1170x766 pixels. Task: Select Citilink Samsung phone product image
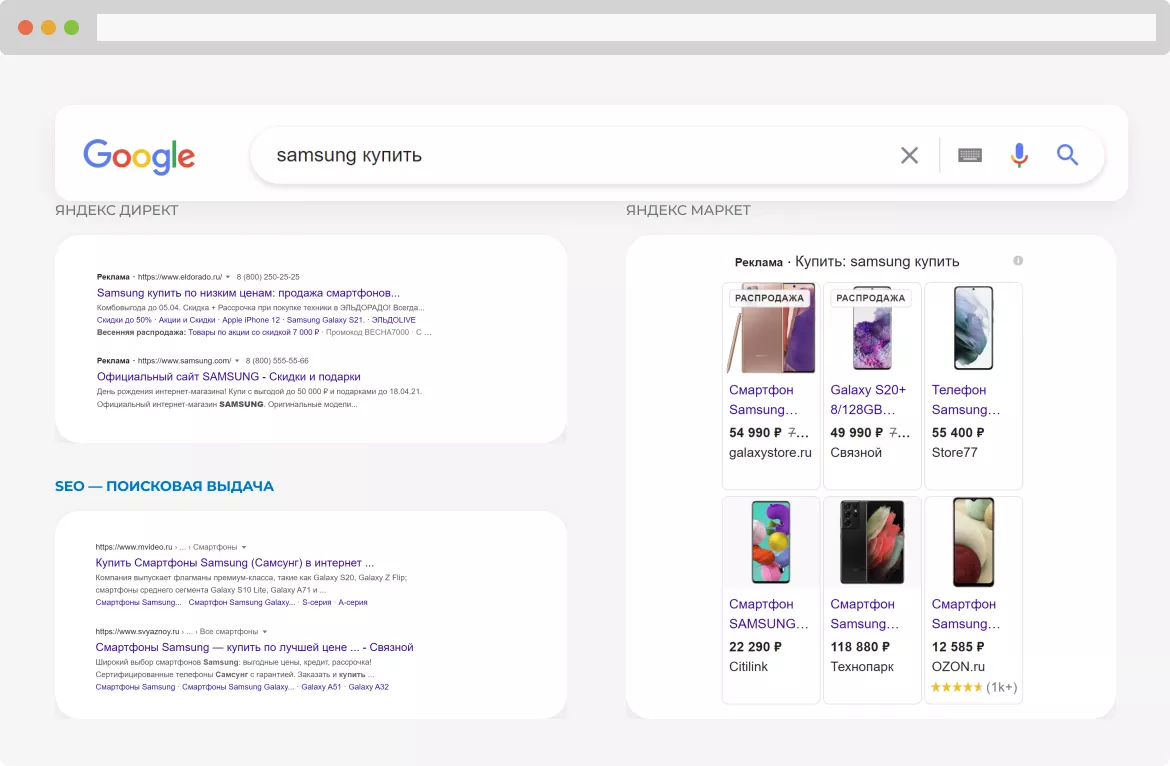[770, 542]
